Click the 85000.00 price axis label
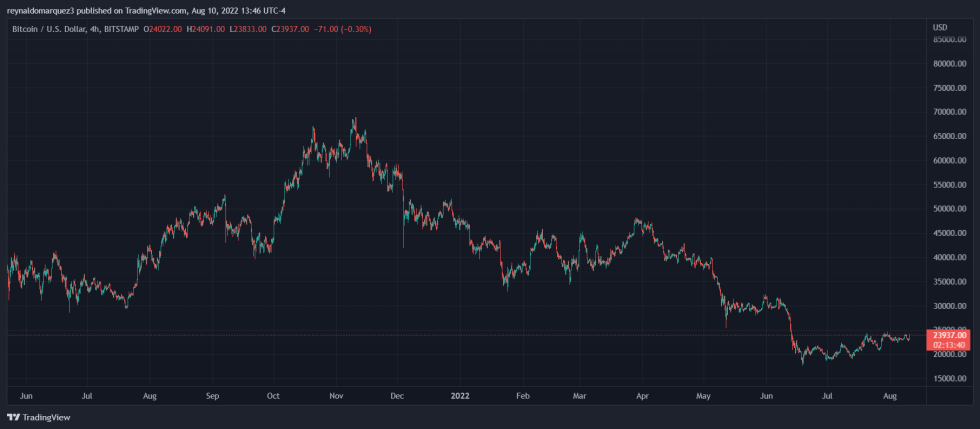This screenshot has height=429, width=980. pos(950,40)
